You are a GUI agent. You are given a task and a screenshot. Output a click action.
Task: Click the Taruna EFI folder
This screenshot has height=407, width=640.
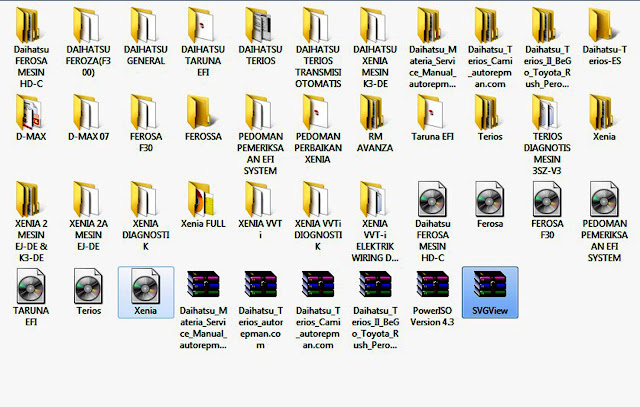tap(433, 118)
